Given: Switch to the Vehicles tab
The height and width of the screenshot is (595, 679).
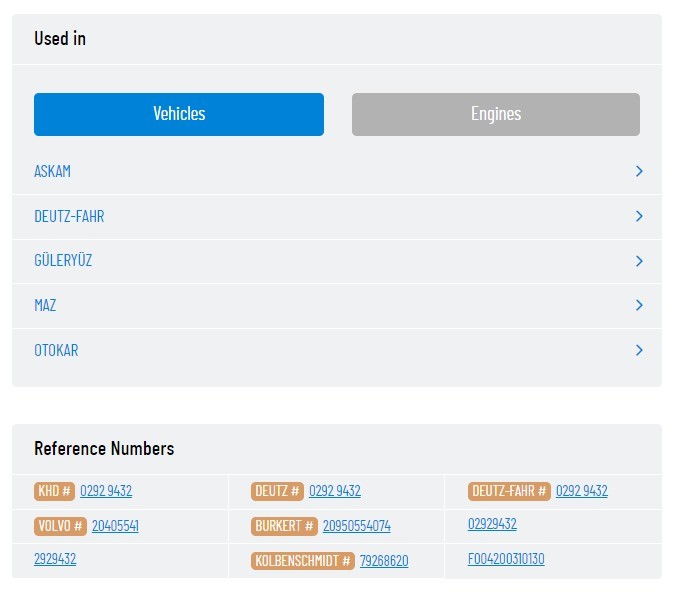Looking at the screenshot, I should (x=179, y=114).
